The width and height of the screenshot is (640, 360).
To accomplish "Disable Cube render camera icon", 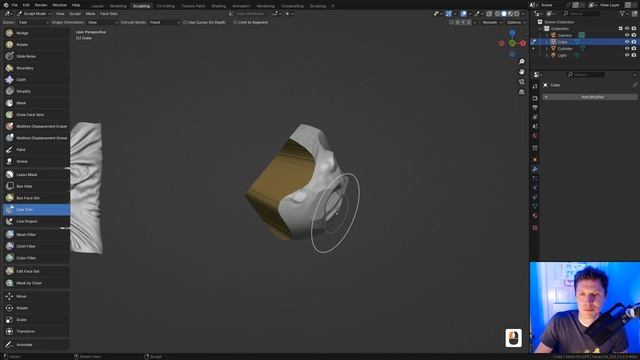I will coord(634,42).
